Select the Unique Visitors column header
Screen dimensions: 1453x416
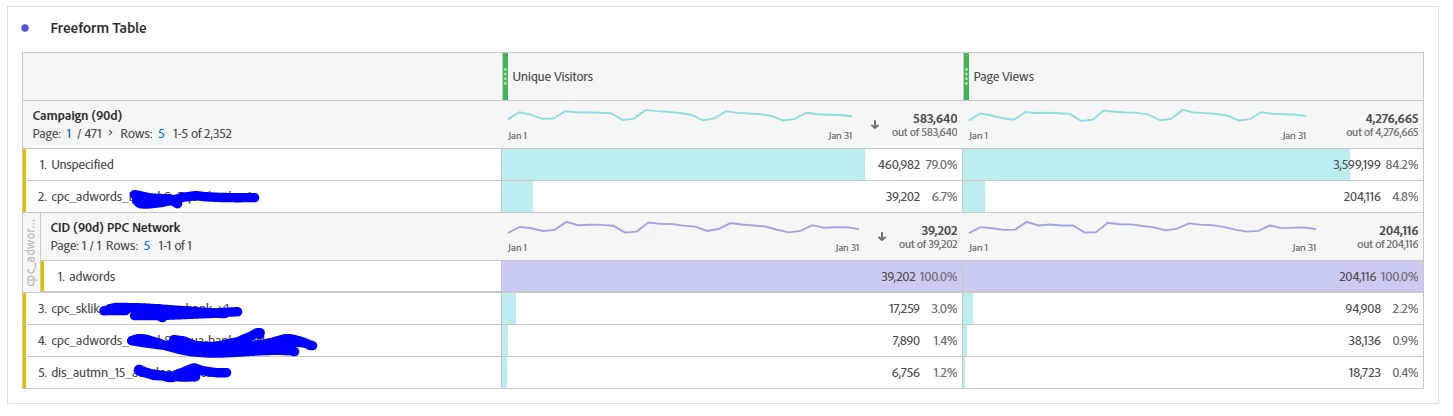tap(552, 76)
